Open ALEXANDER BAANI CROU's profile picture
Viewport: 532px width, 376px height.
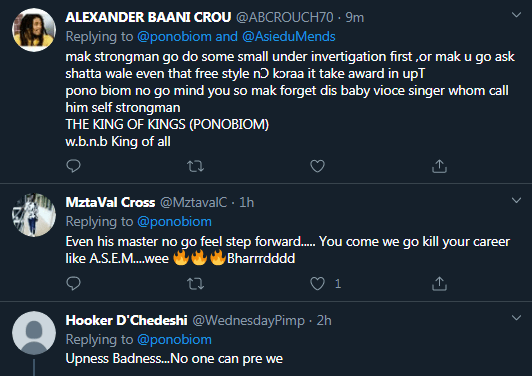click(34, 30)
